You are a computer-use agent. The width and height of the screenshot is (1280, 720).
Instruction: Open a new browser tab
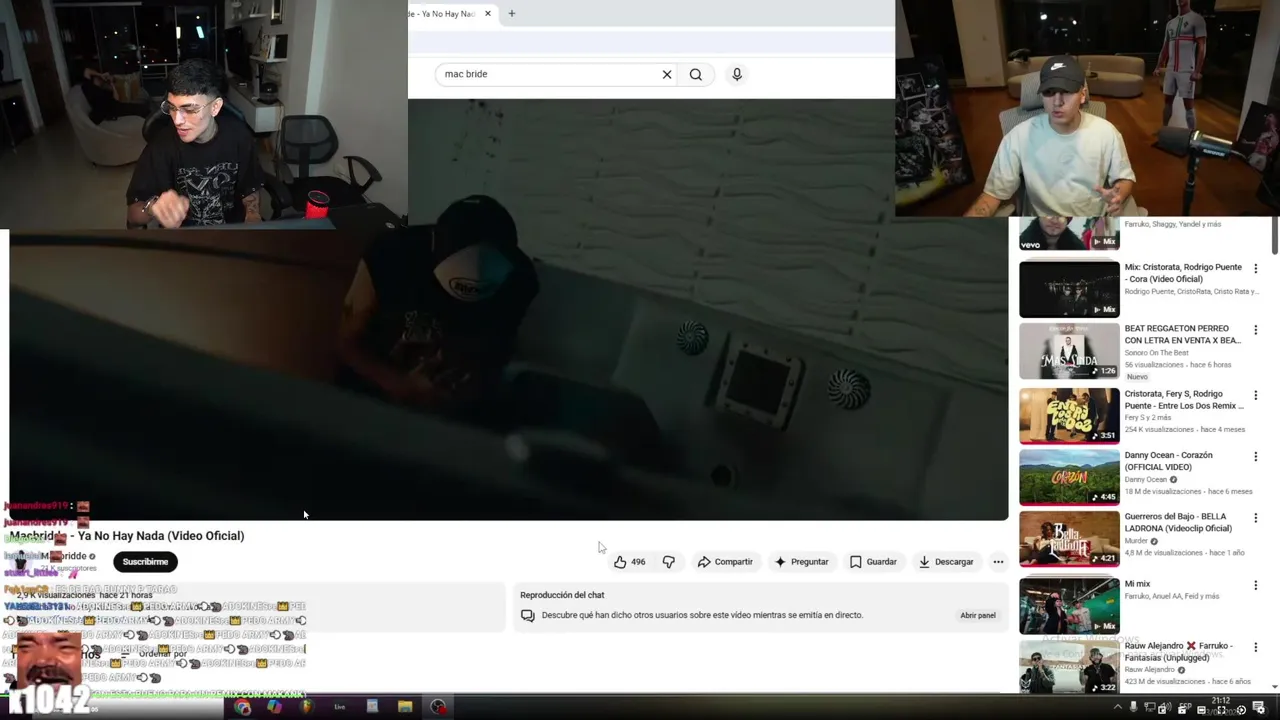click(512, 14)
